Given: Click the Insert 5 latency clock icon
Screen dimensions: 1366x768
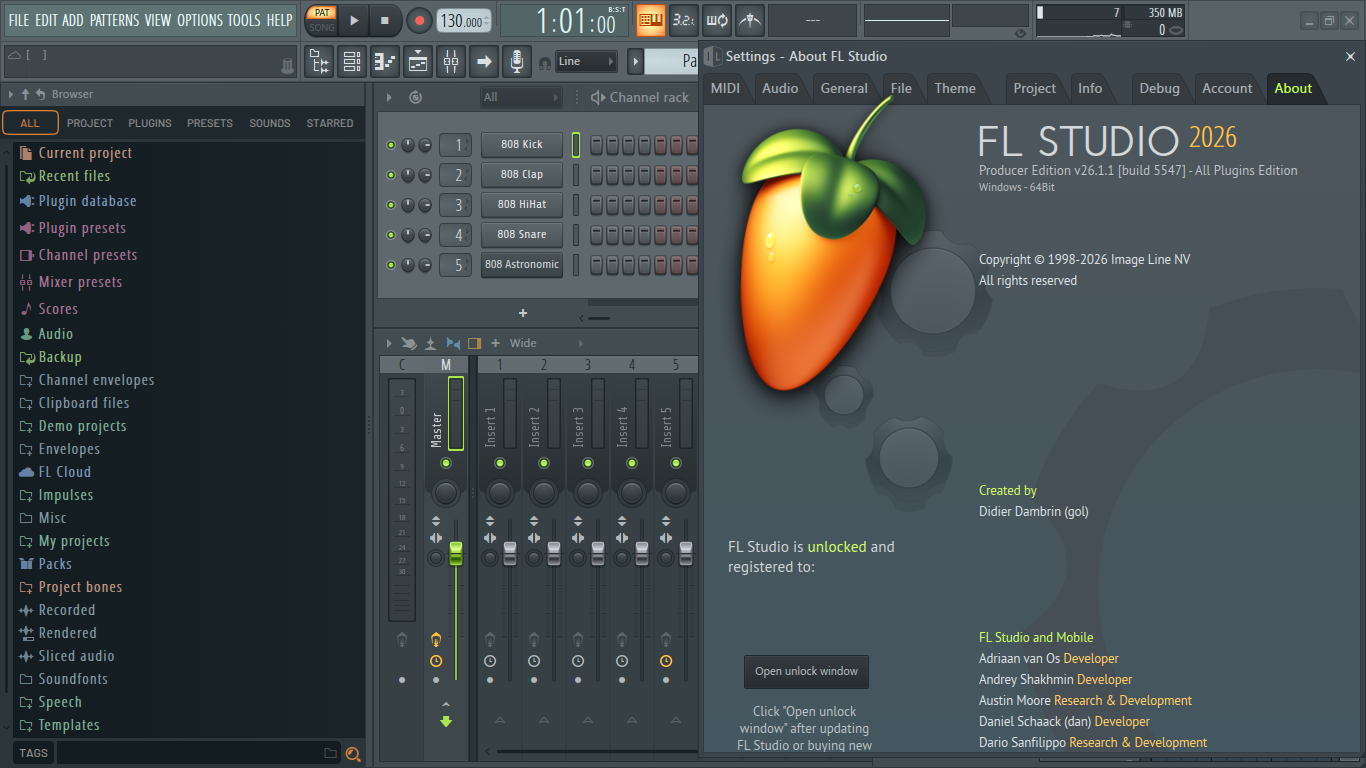Looking at the screenshot, I should point(666,661).
